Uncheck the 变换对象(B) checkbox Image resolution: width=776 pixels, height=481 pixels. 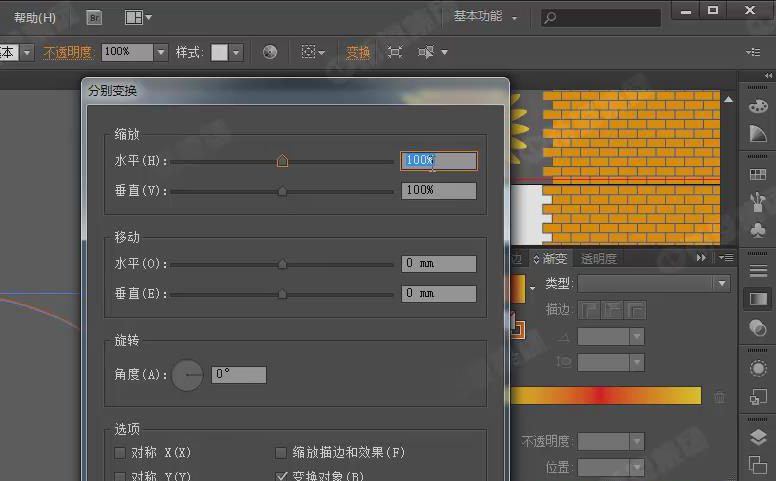tap(281, 476)
